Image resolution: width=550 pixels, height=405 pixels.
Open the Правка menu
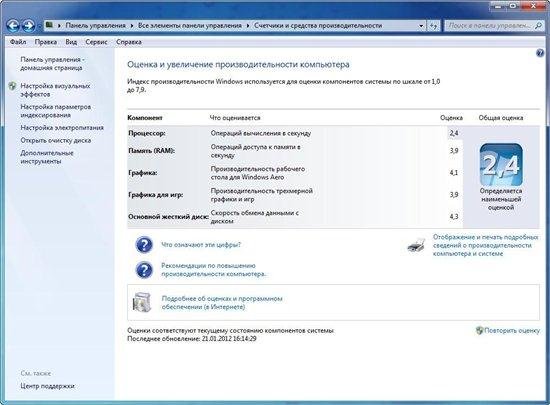pos(46,42)
